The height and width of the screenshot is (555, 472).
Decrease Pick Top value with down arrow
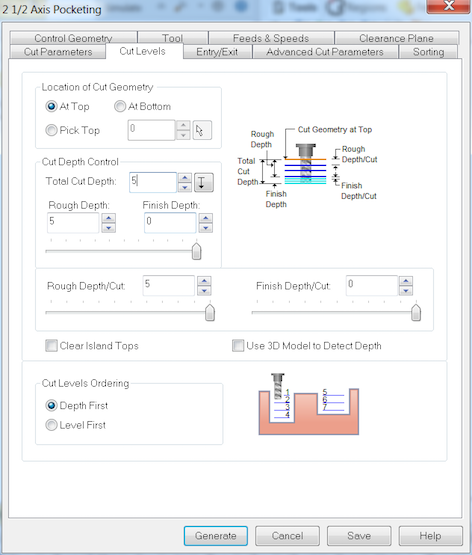(183, 135)
